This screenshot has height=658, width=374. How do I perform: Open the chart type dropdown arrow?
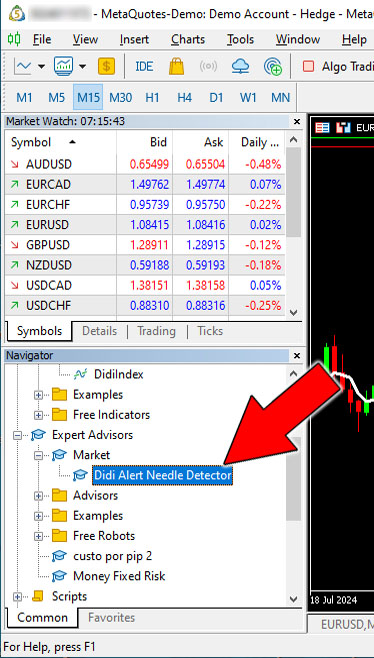click(x=42, y=66)
